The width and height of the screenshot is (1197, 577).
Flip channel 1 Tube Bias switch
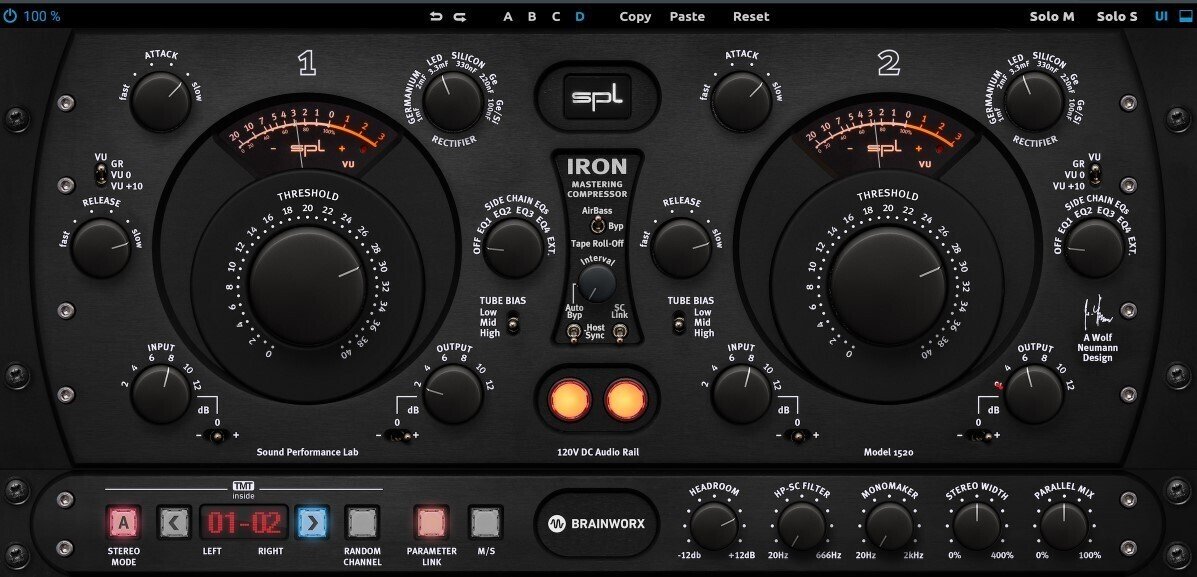click(x=515, y=323)
